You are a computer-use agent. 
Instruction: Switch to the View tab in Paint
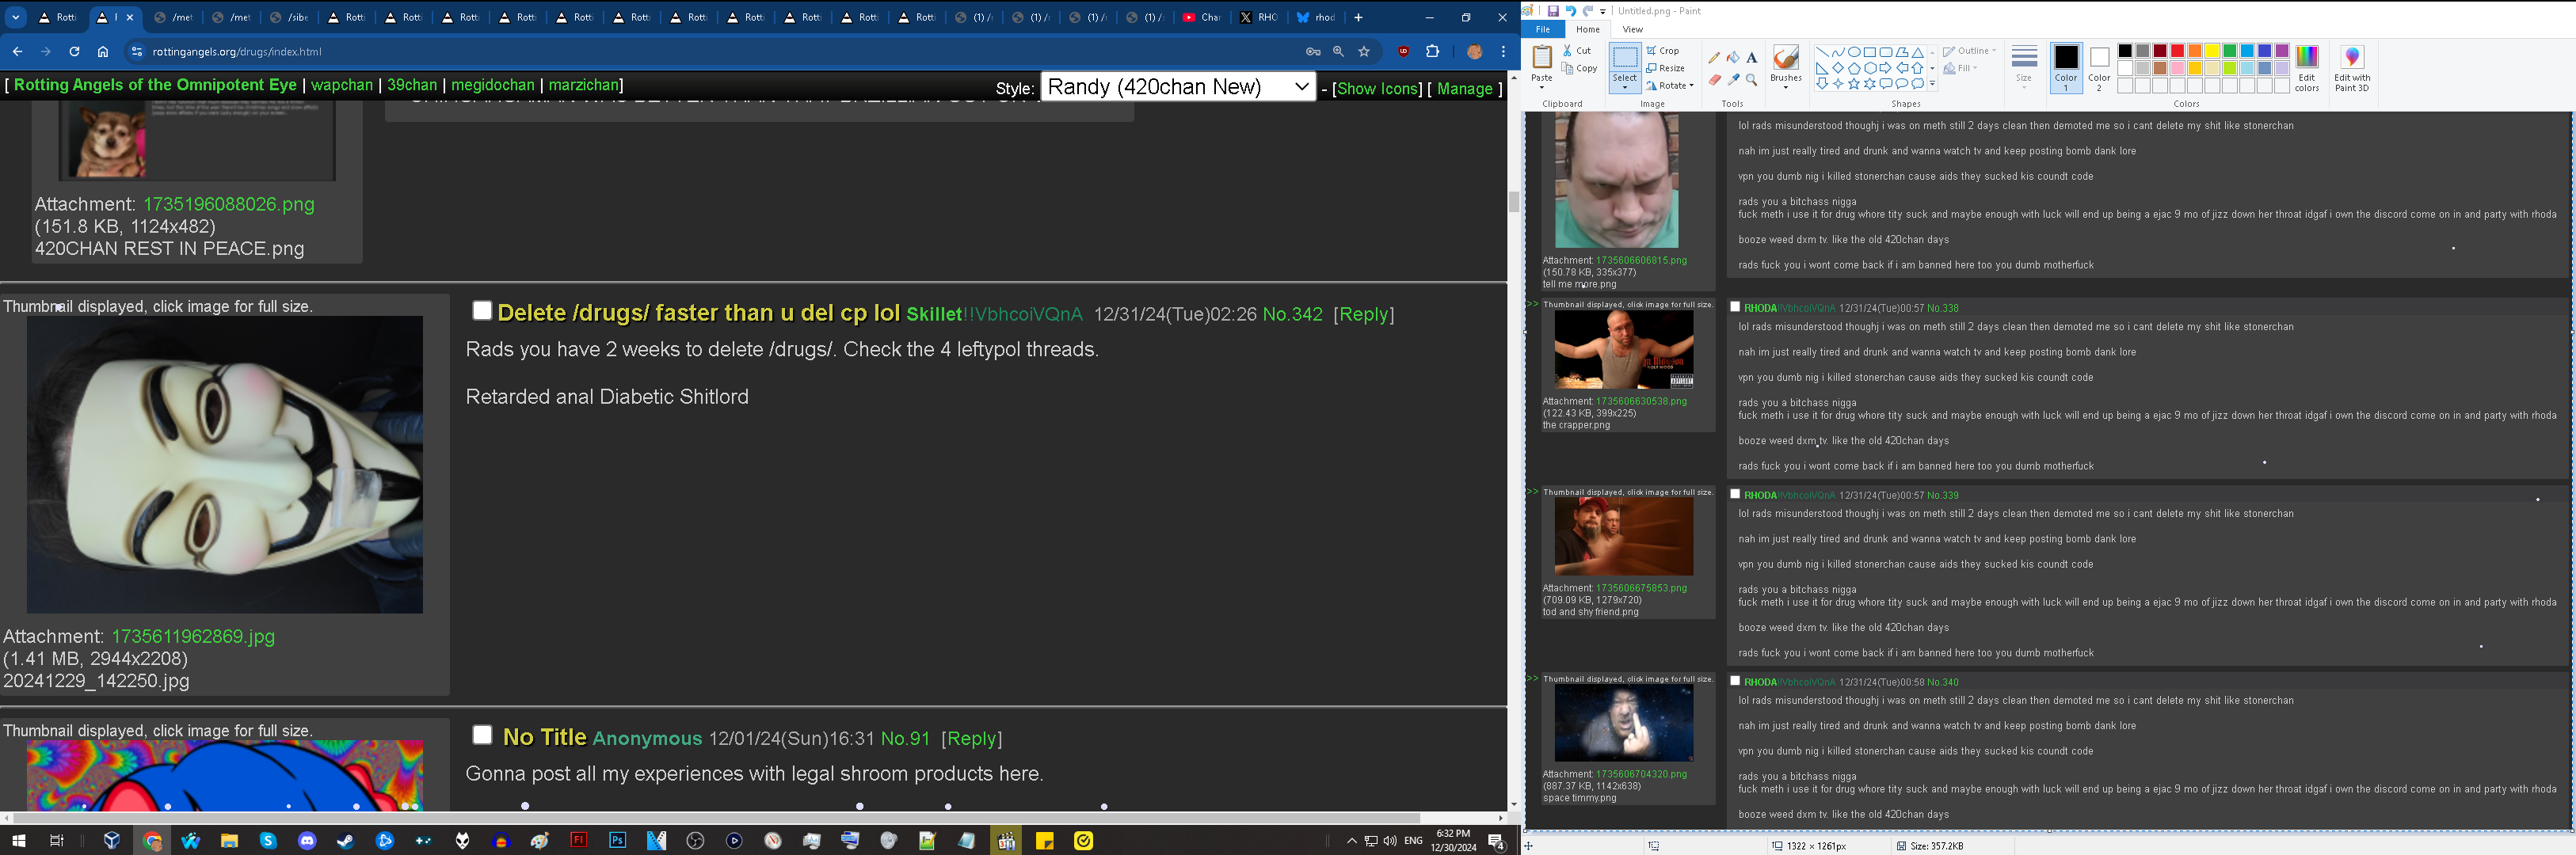coord(1632,29)
